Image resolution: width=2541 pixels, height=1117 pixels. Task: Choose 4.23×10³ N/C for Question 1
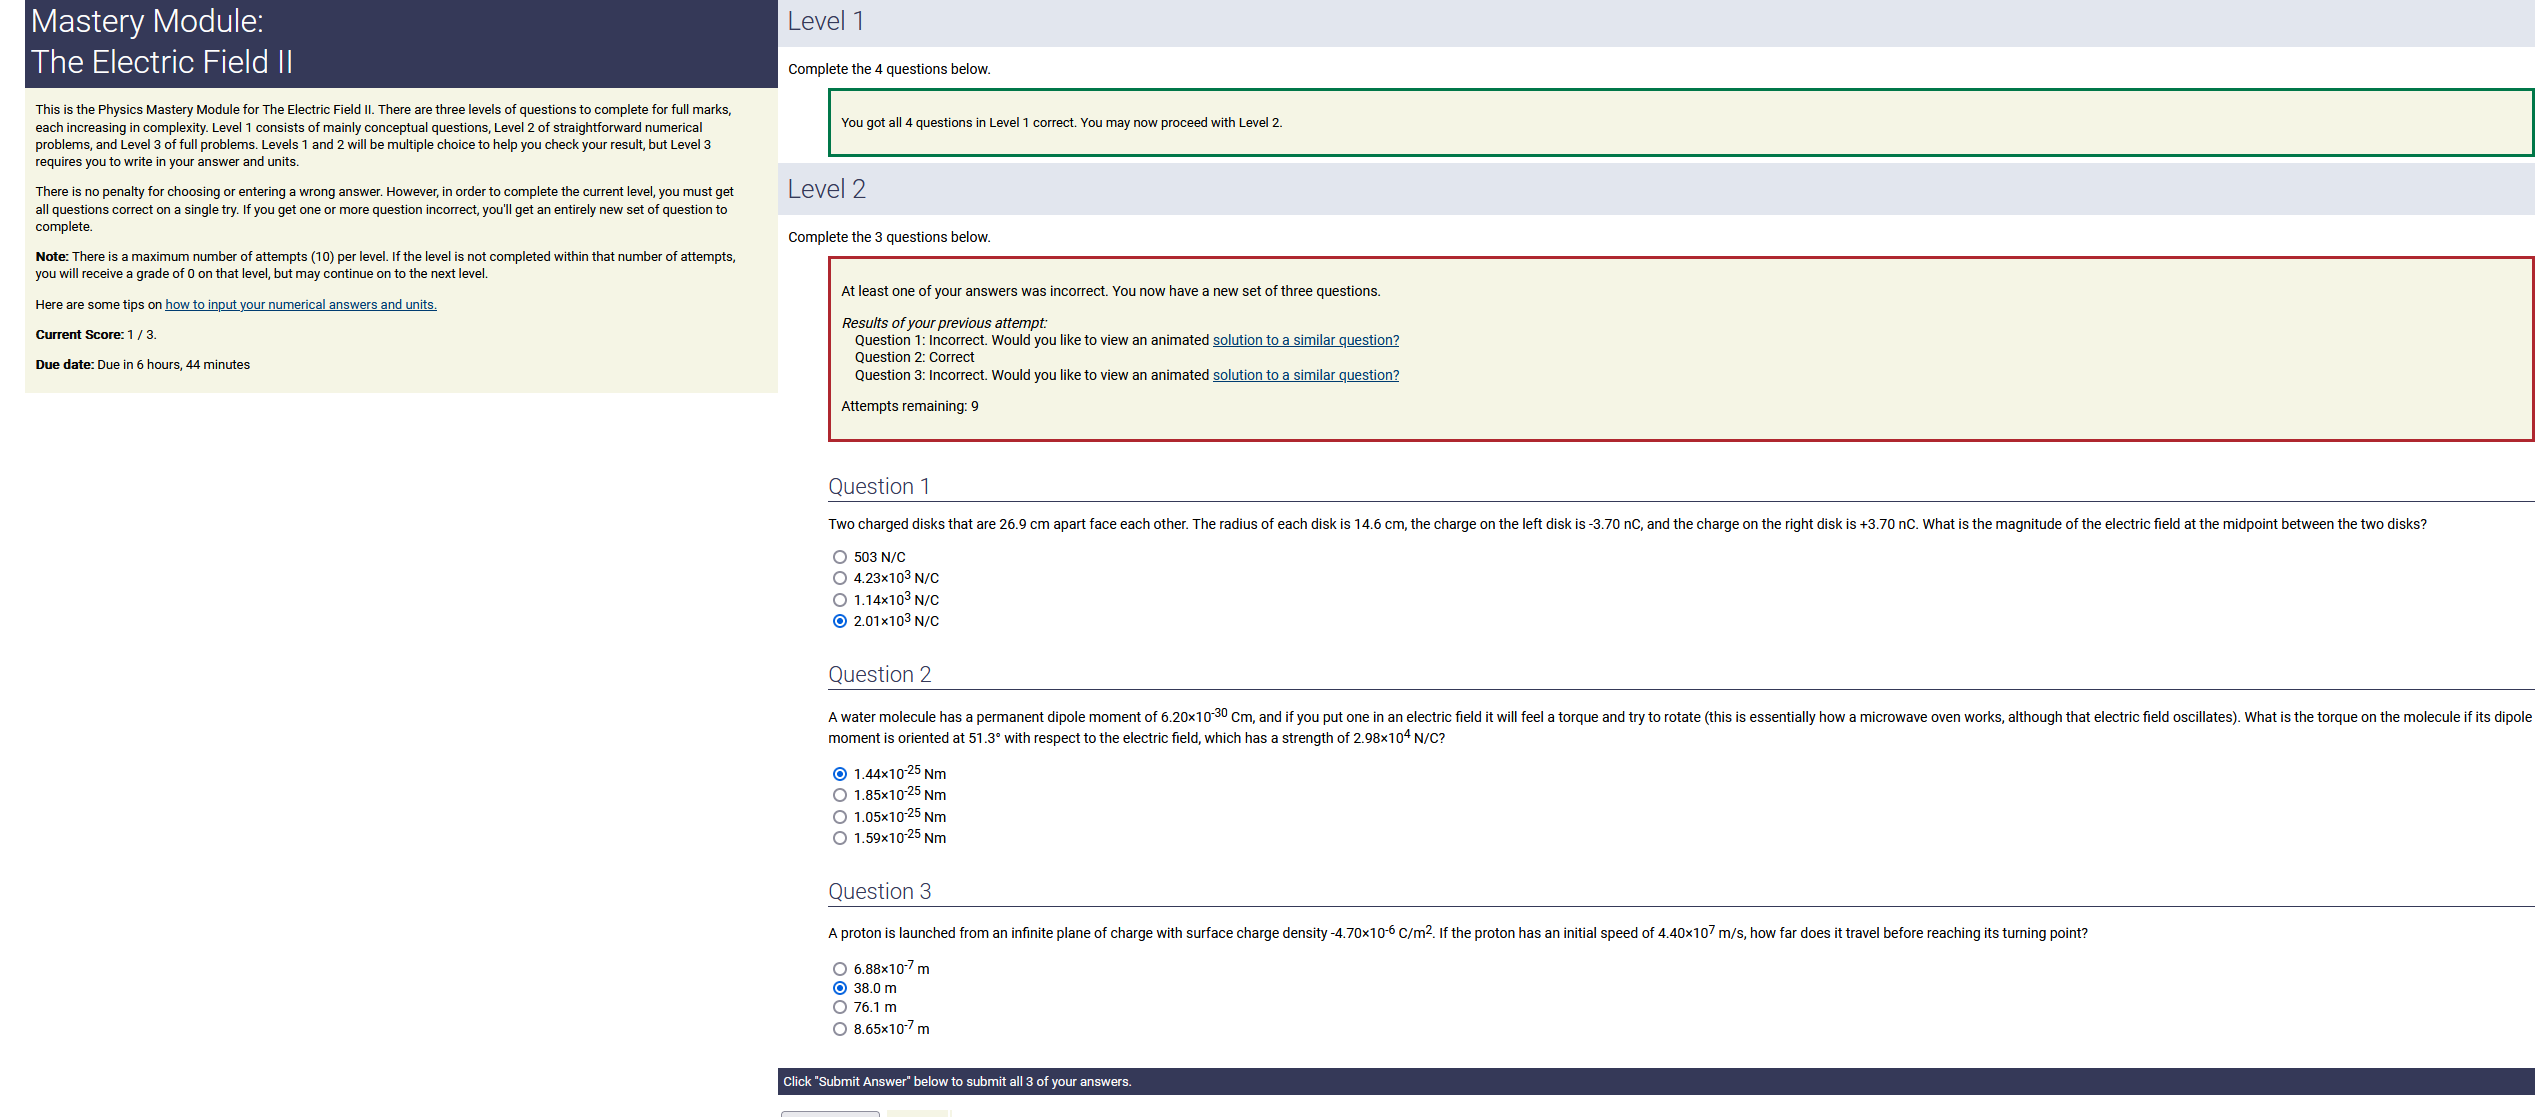coord(840,578)
